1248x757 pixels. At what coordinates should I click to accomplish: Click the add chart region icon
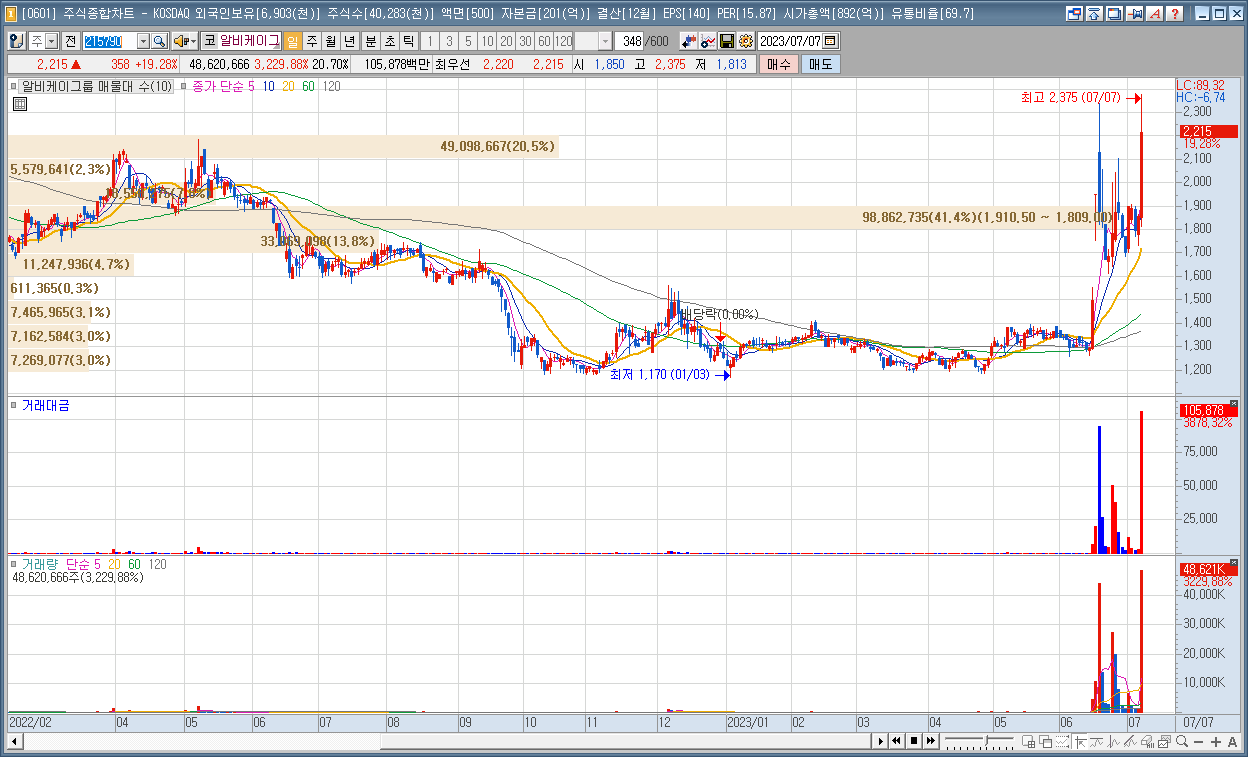(x=1028, y=741)
